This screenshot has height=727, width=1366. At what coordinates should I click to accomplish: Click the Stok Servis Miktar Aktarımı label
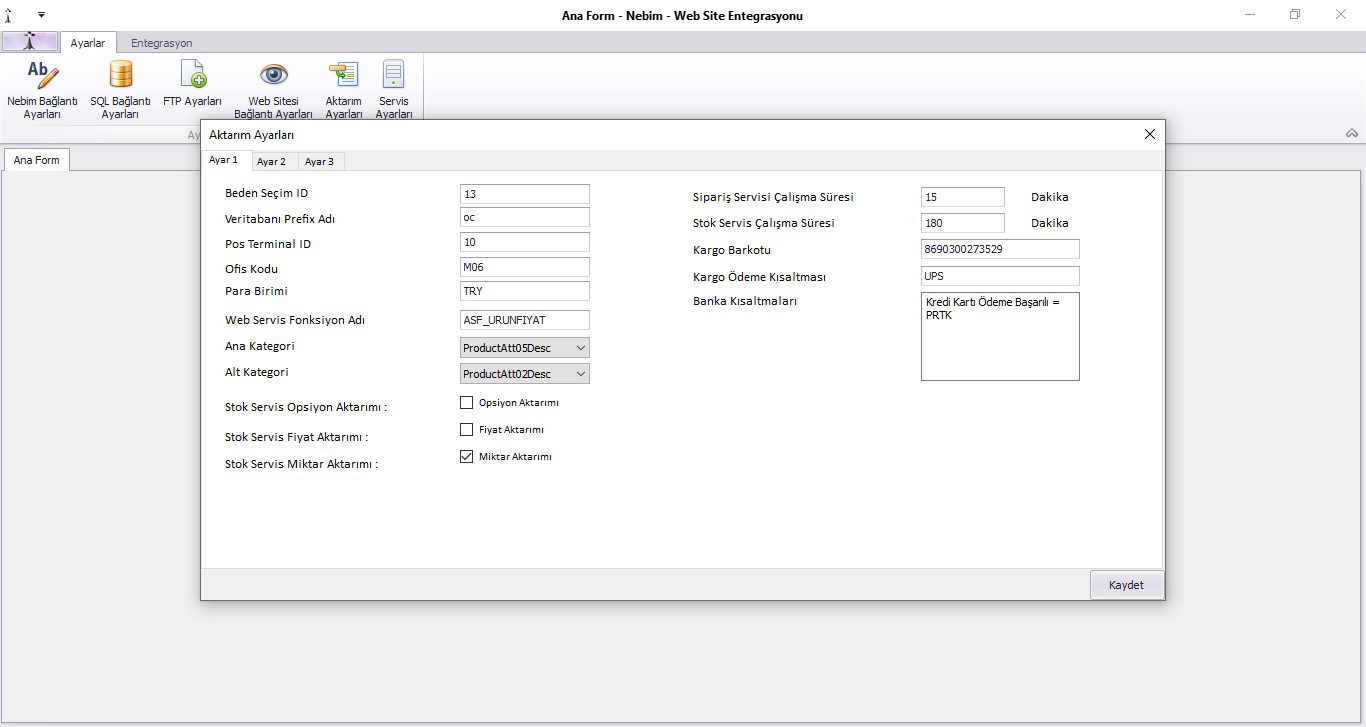[x=301, y=464]
